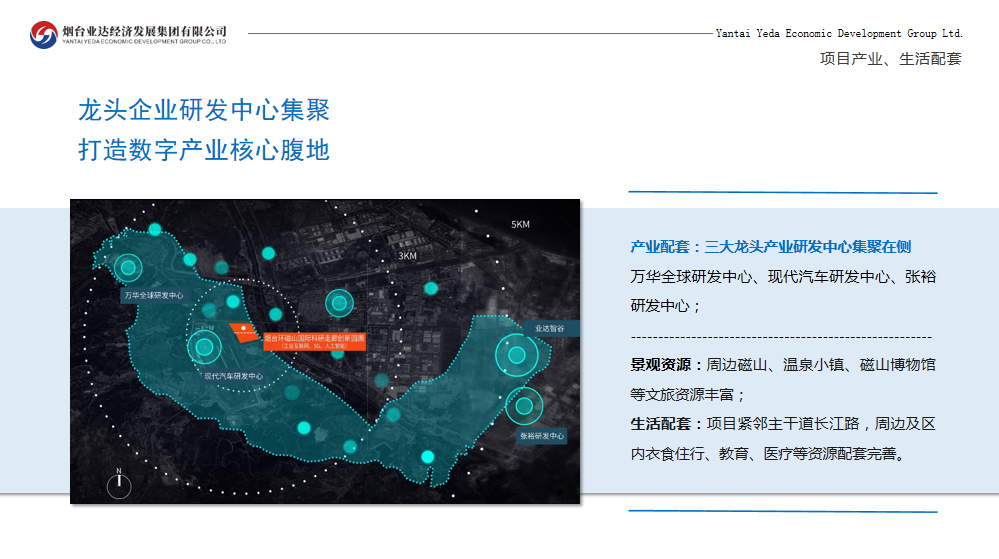Screen dimensions: 999x559
Task: Click the line 研发中心；
Action: point(666,306)
